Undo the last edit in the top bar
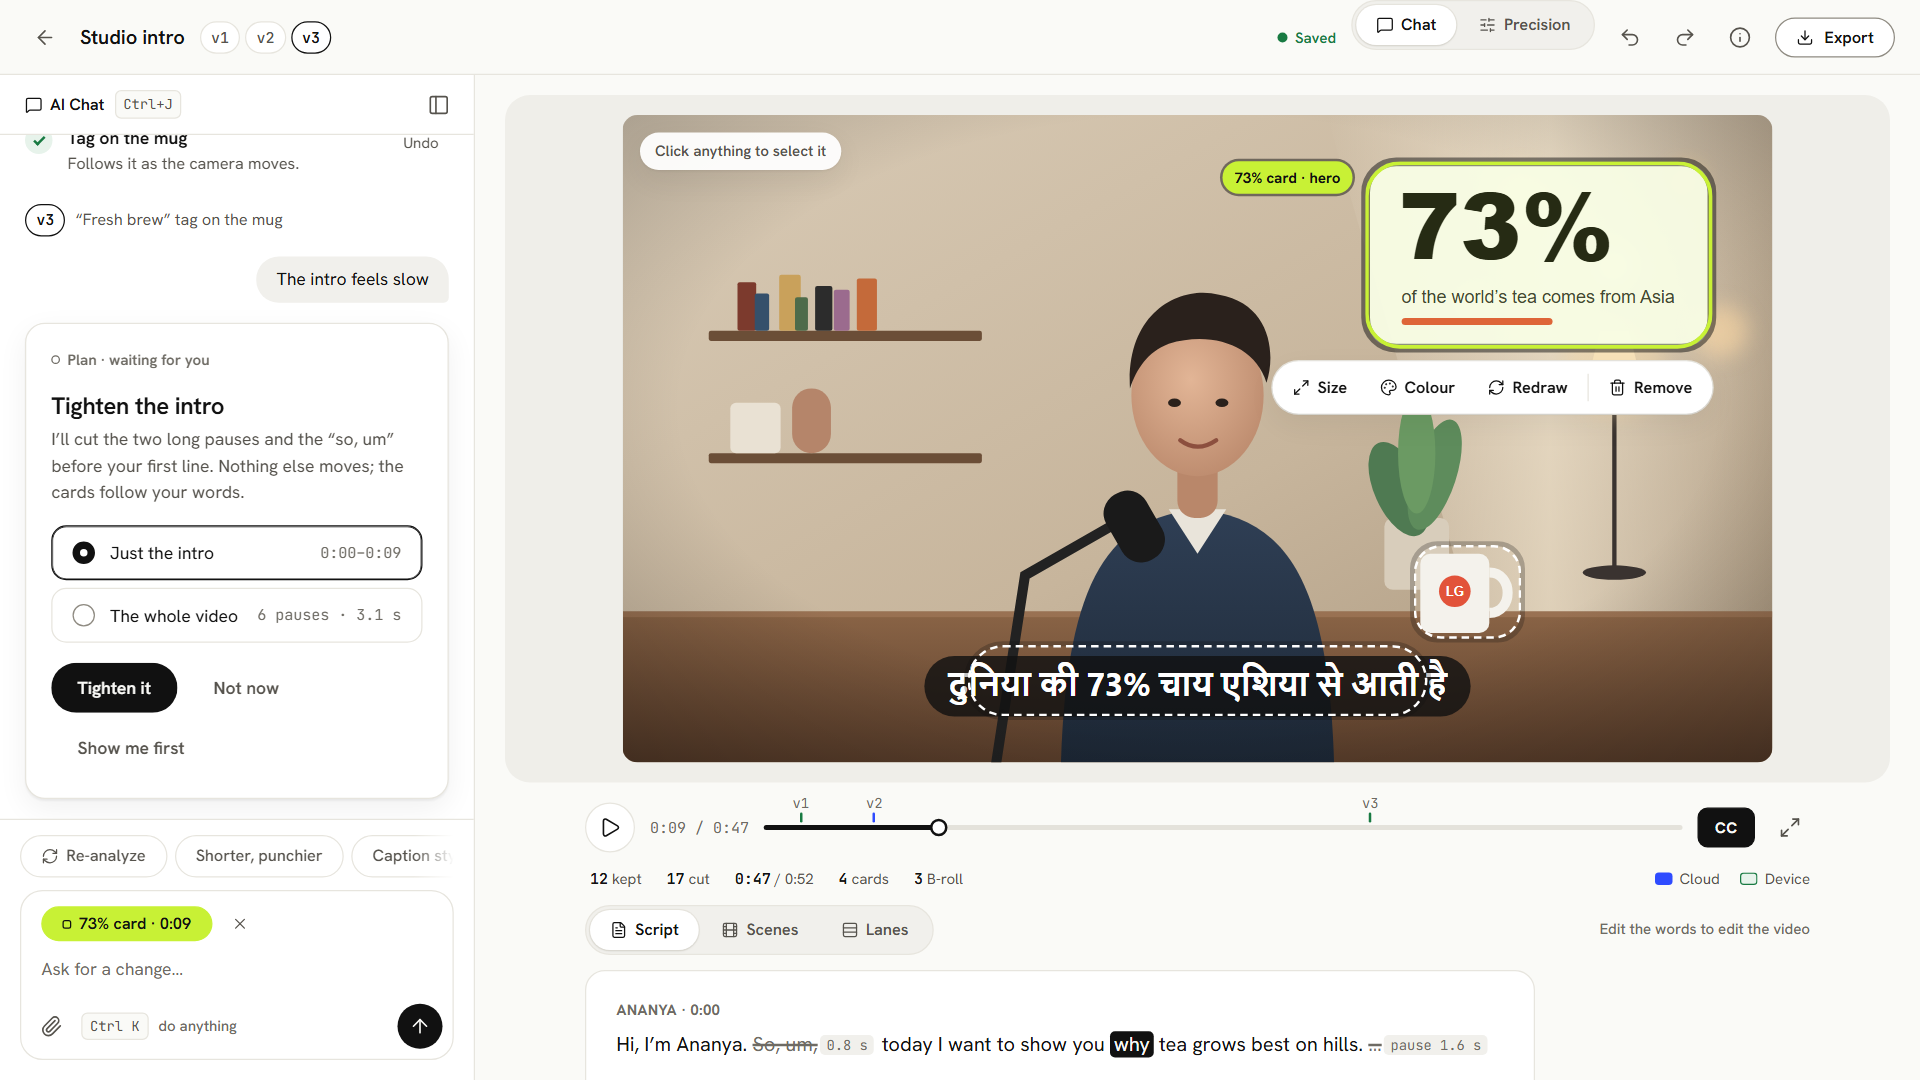 tap(1630, 38)
